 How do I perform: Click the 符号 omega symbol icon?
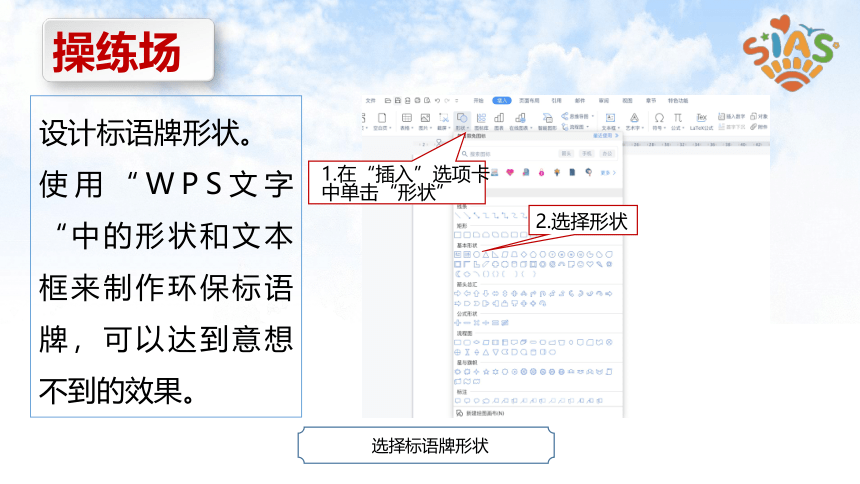(659, 118)
